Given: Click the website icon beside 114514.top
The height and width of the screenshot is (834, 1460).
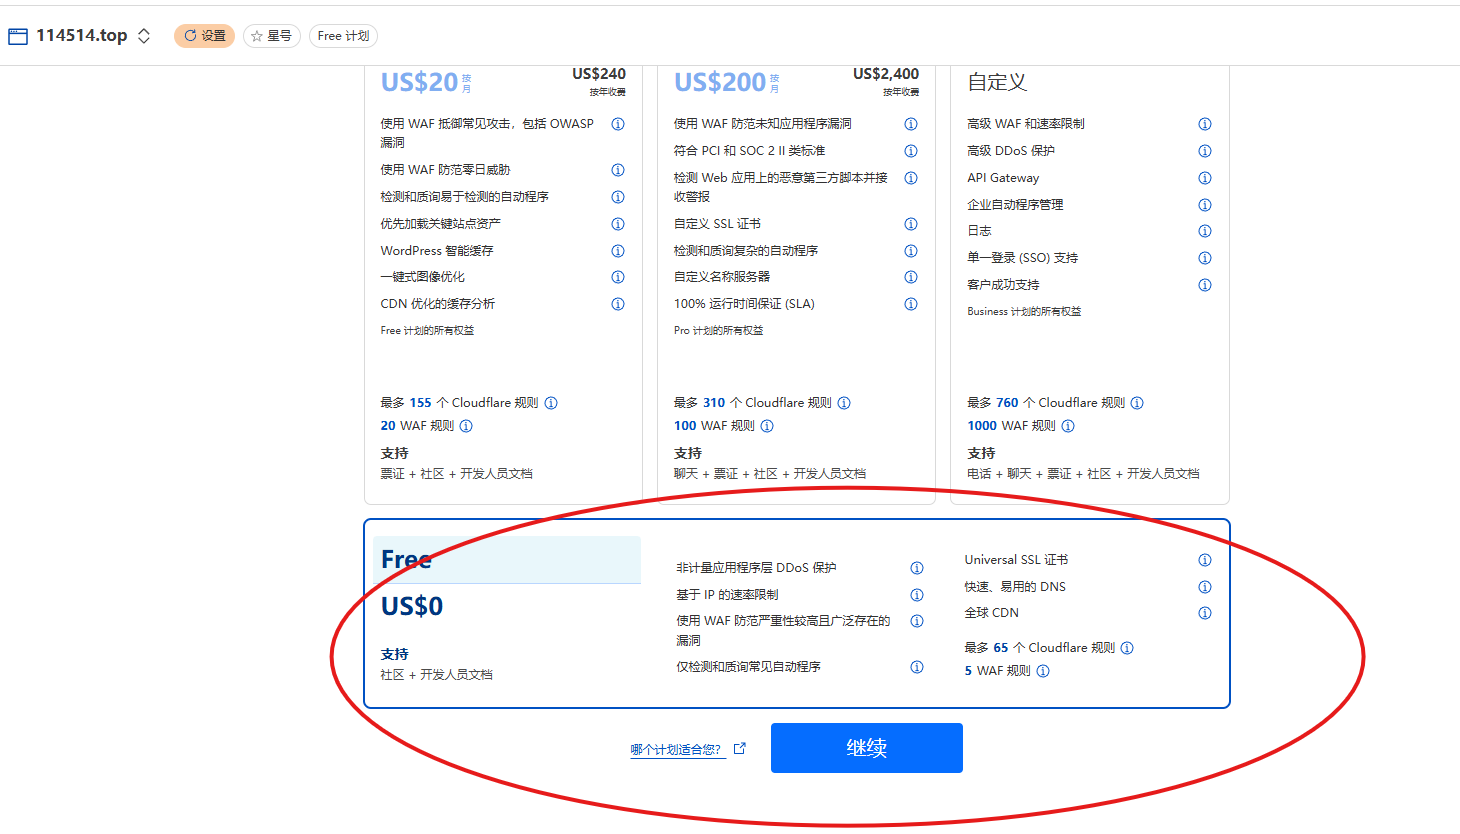Looking at the screenshot, I should [x=18, y=36].
